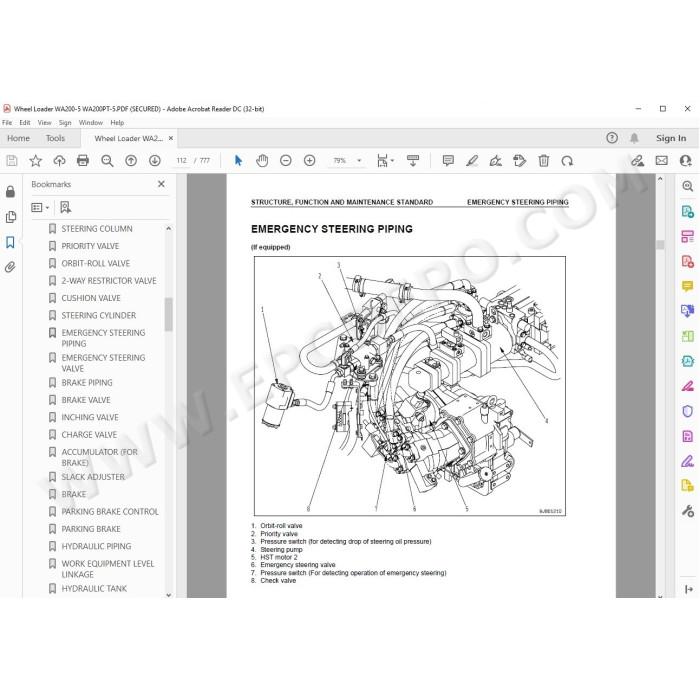
Task: Add to favorites with the star icon
Action: (x=36, y=161)
